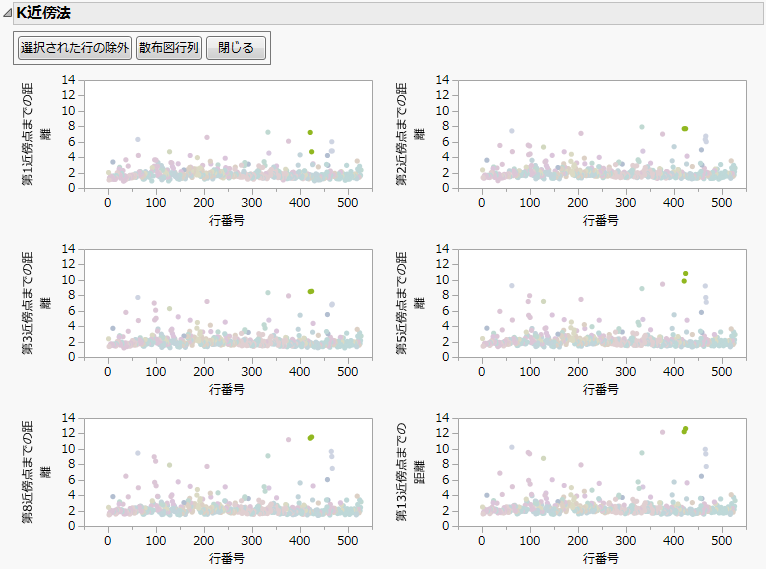This screenshot has height=569, width=766.
Task: Click the 第2近傍点までの距離 y-axis label
Action: [409, 134]
